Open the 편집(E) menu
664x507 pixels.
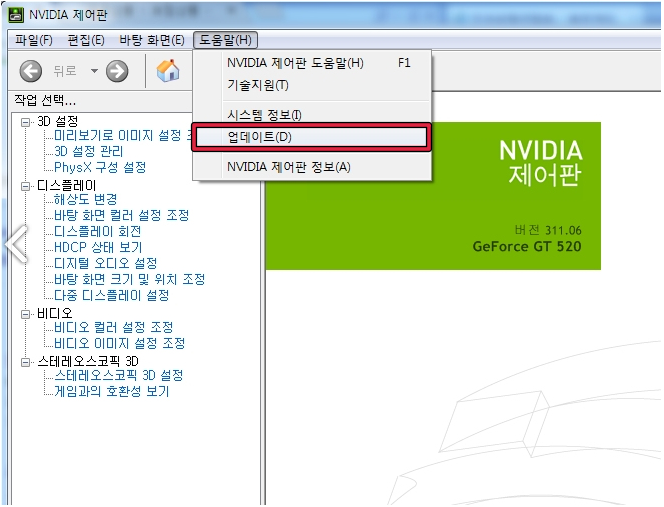[x=86, y=40]
